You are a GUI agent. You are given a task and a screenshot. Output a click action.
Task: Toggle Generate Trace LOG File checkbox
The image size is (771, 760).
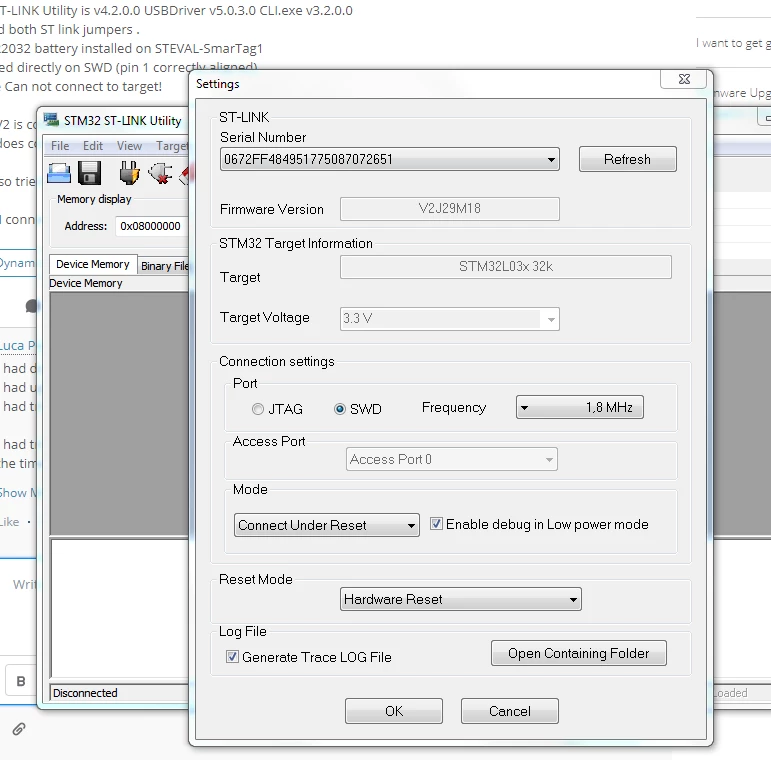pos(232,656)
